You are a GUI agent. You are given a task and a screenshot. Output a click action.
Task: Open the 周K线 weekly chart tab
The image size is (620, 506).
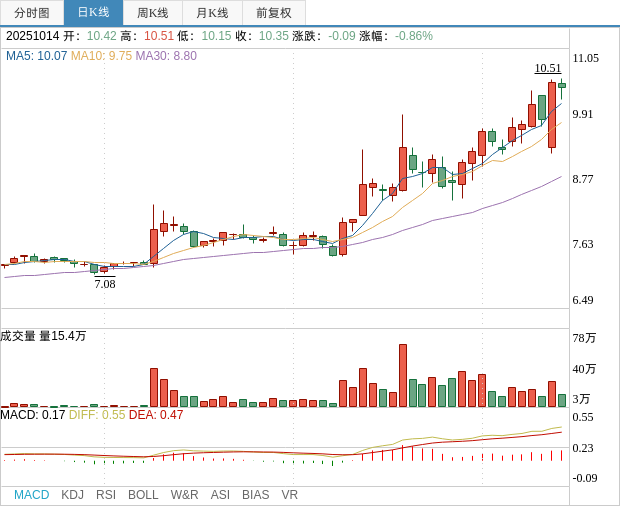153,13
